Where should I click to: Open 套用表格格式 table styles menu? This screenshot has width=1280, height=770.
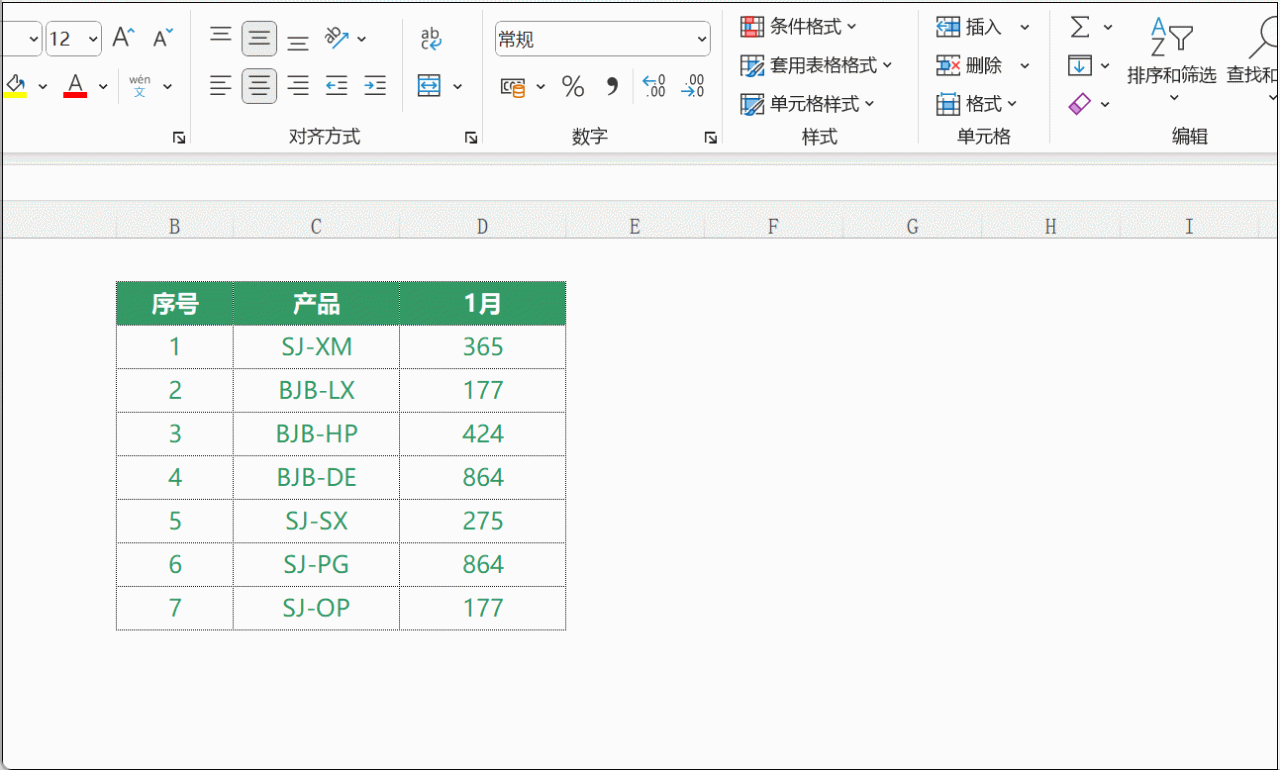click(816, 65)
